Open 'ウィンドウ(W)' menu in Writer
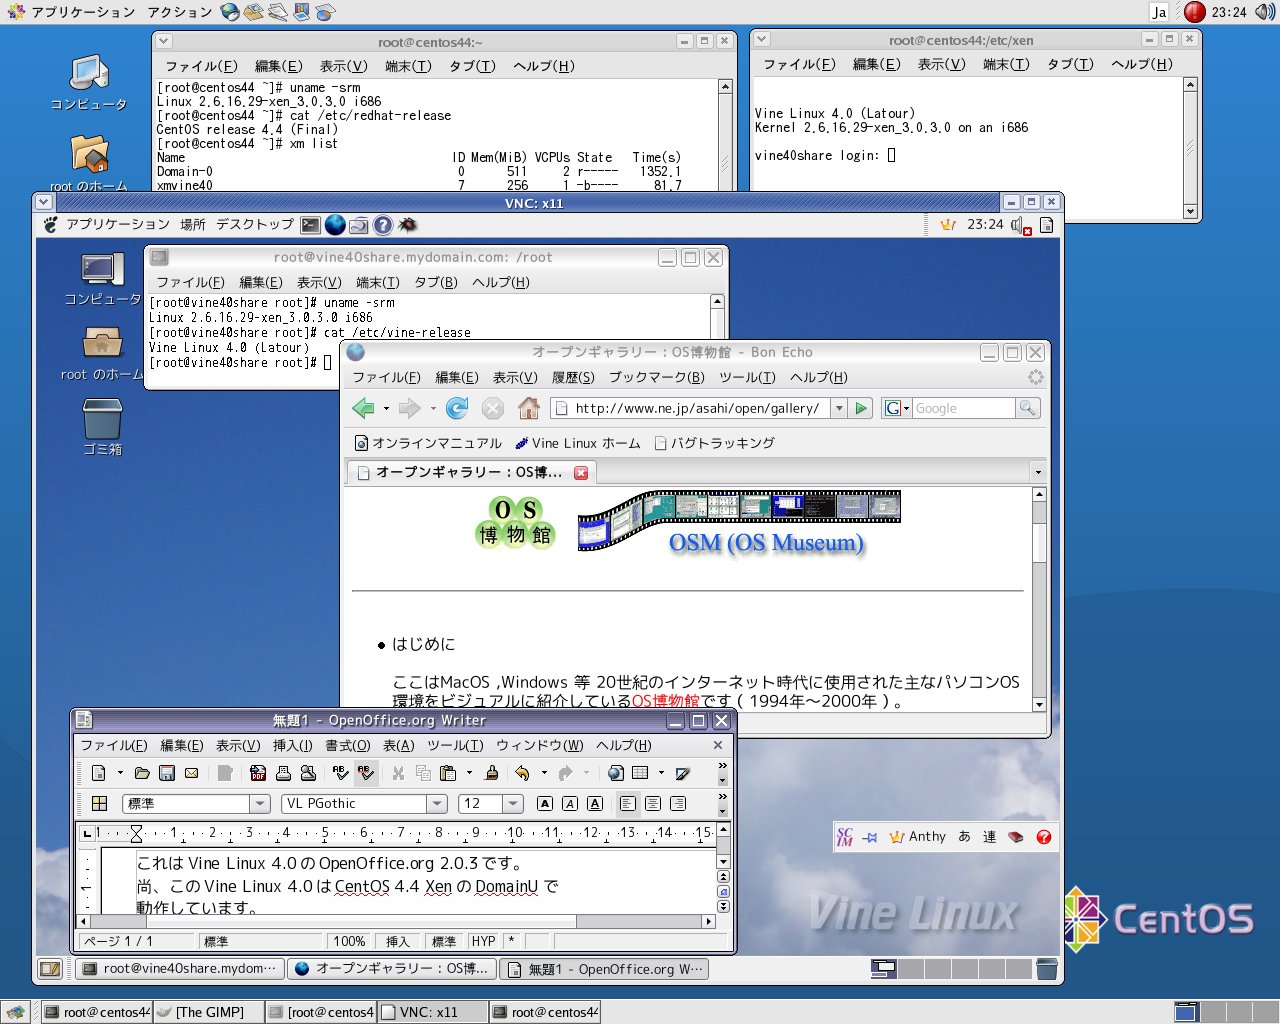This screenshot has width=1280, height=1024. click(539, 745)
